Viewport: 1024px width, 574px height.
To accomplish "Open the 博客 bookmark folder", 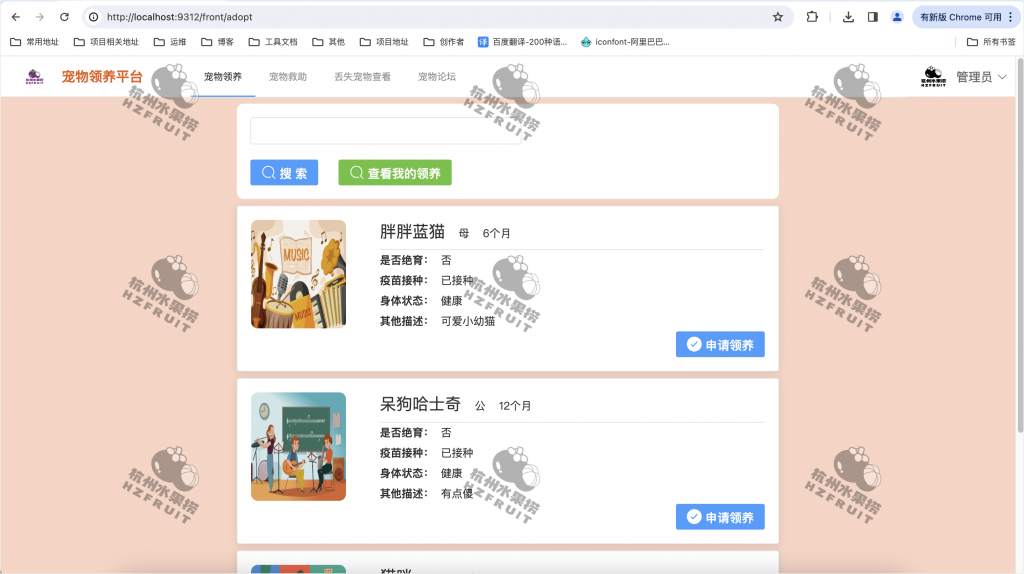I will [217, 42].
